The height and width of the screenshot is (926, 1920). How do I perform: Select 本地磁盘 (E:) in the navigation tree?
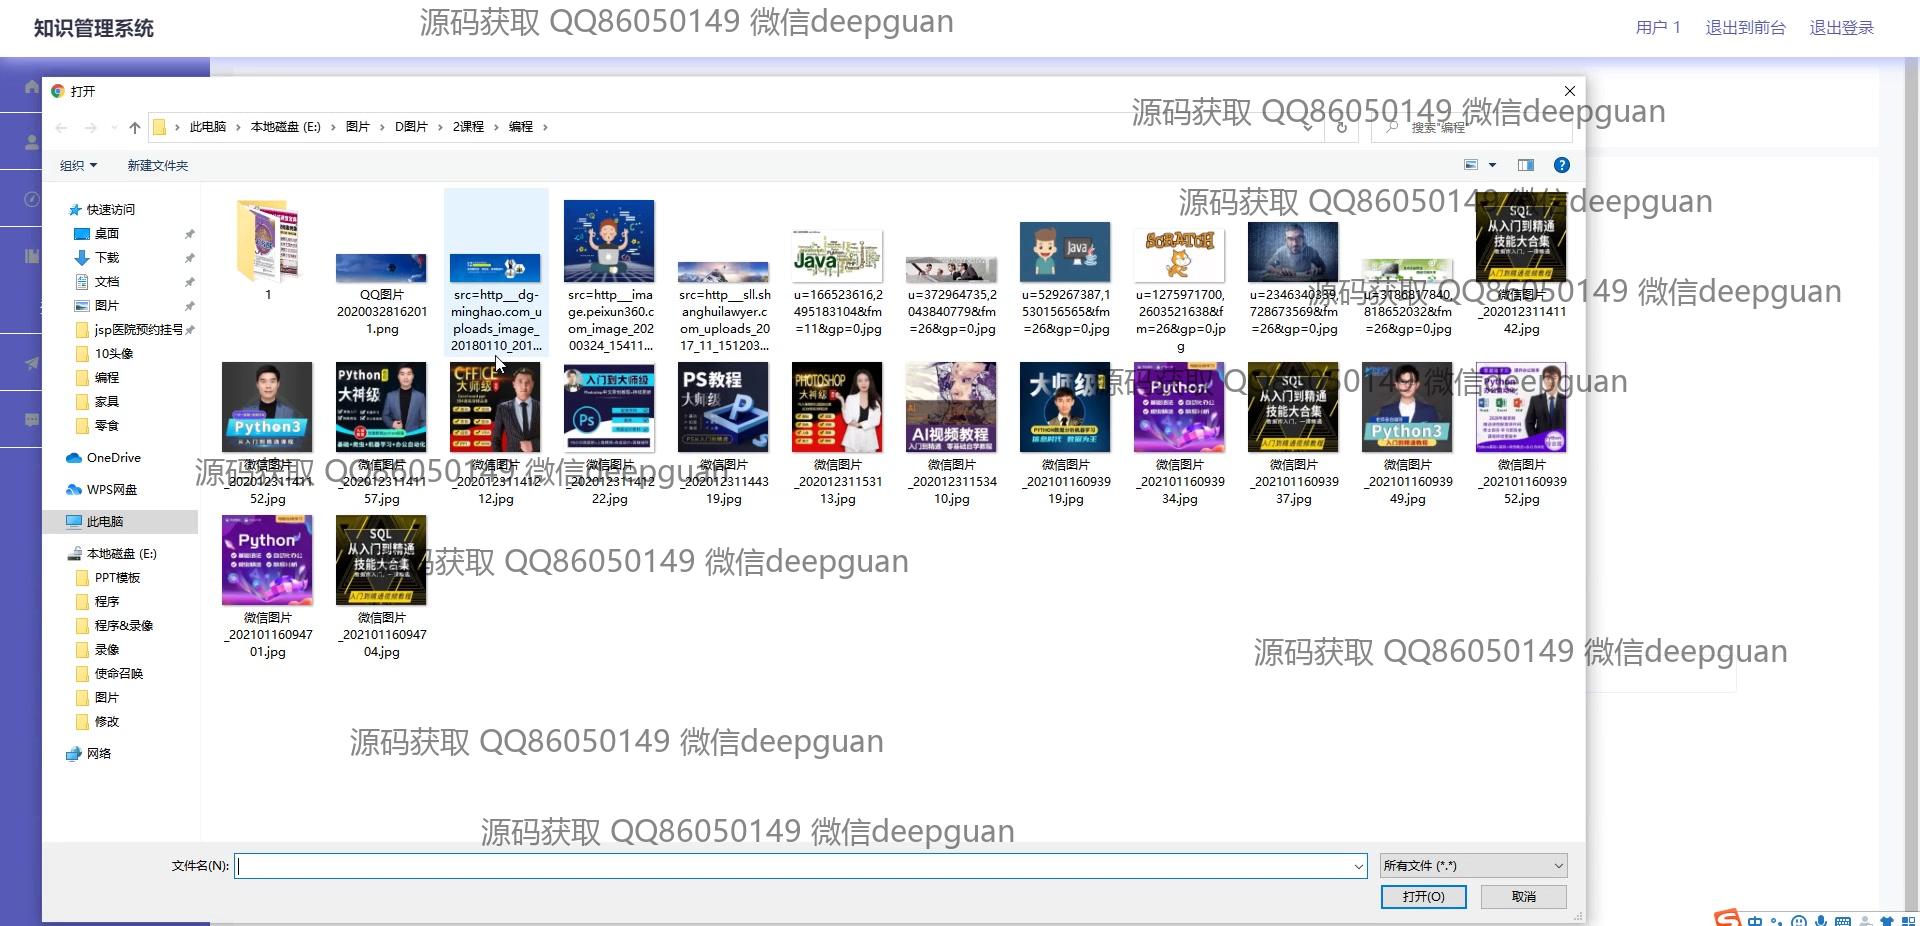(x=121, y=553)
